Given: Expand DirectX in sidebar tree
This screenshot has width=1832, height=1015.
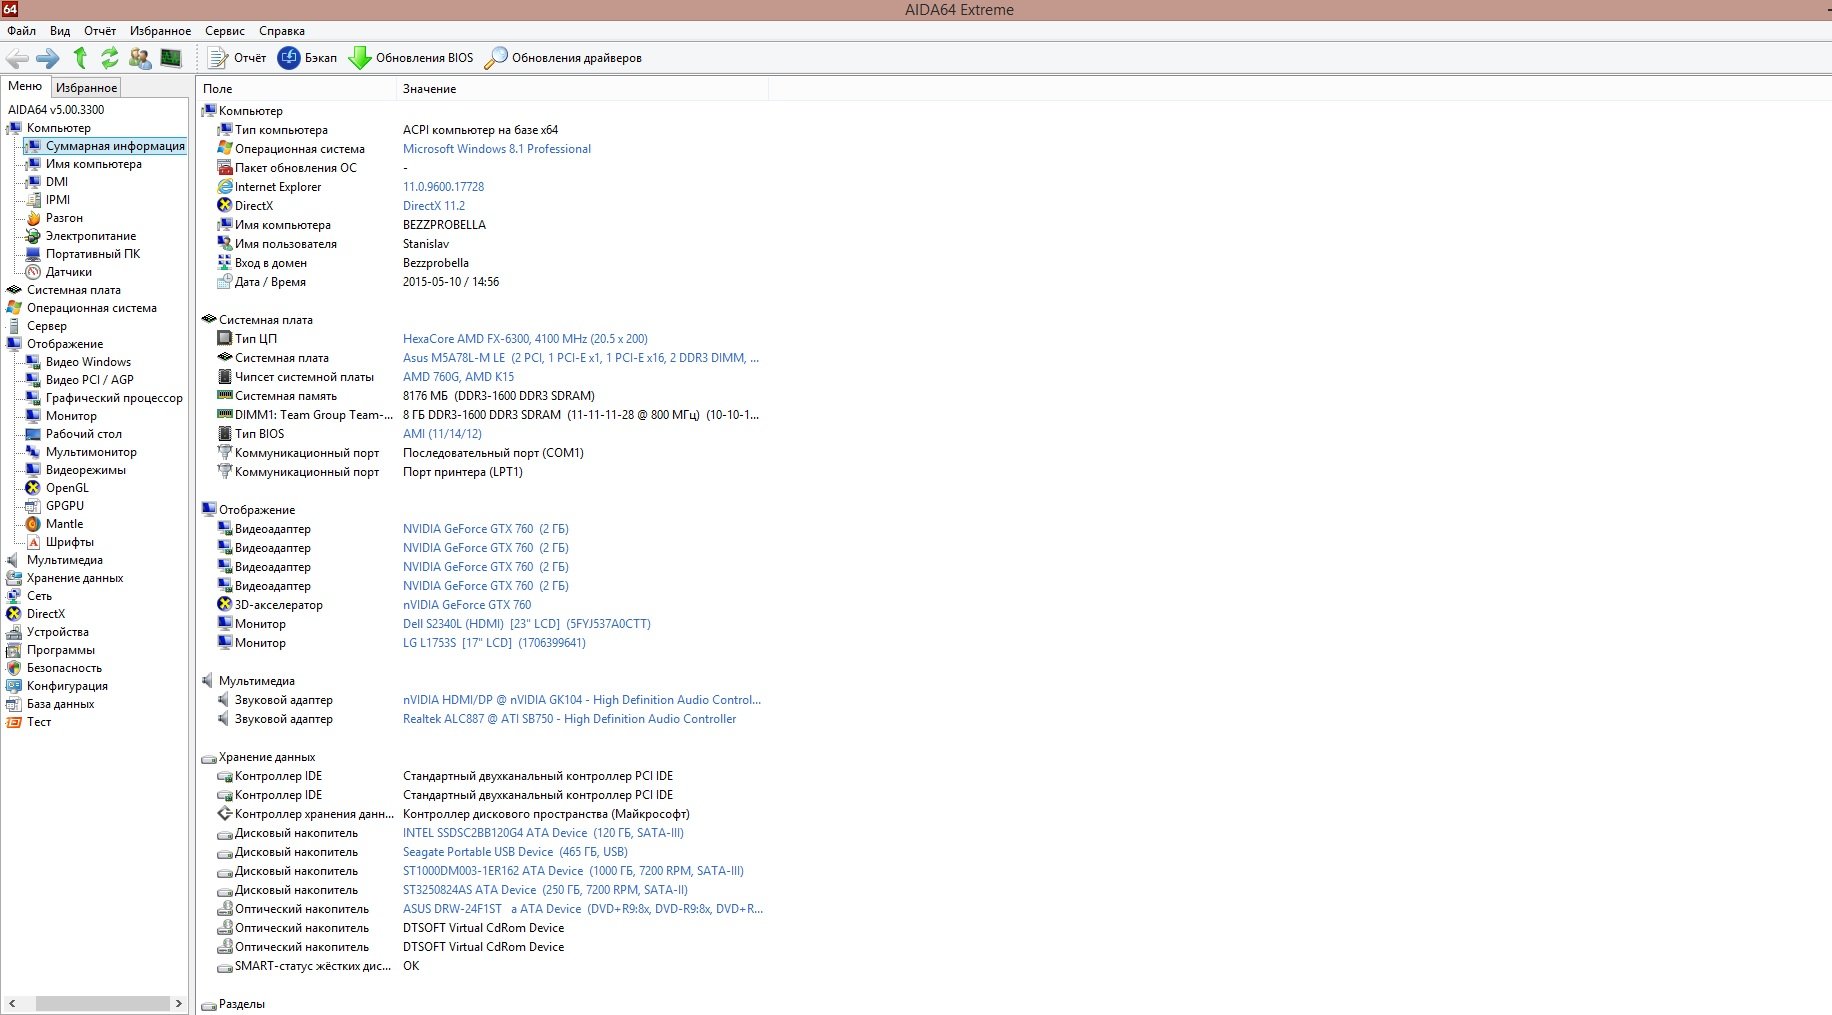Looking at the screenshot, I should pos(45,614).
